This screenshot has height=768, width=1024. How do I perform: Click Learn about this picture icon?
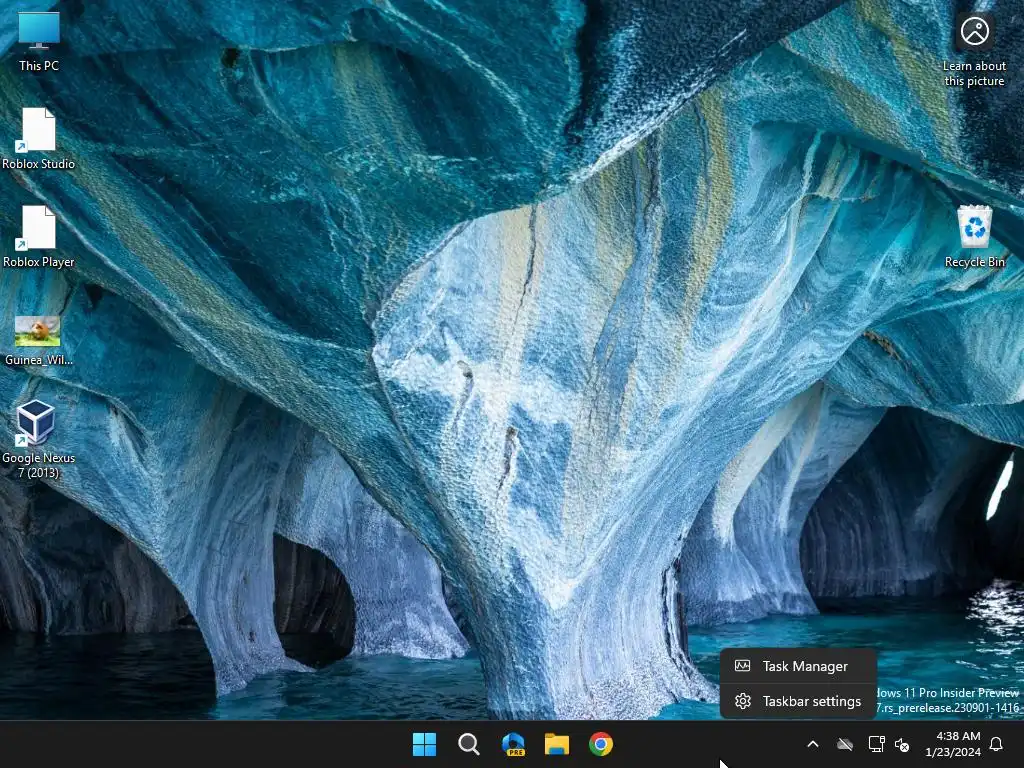pos(974,50)
